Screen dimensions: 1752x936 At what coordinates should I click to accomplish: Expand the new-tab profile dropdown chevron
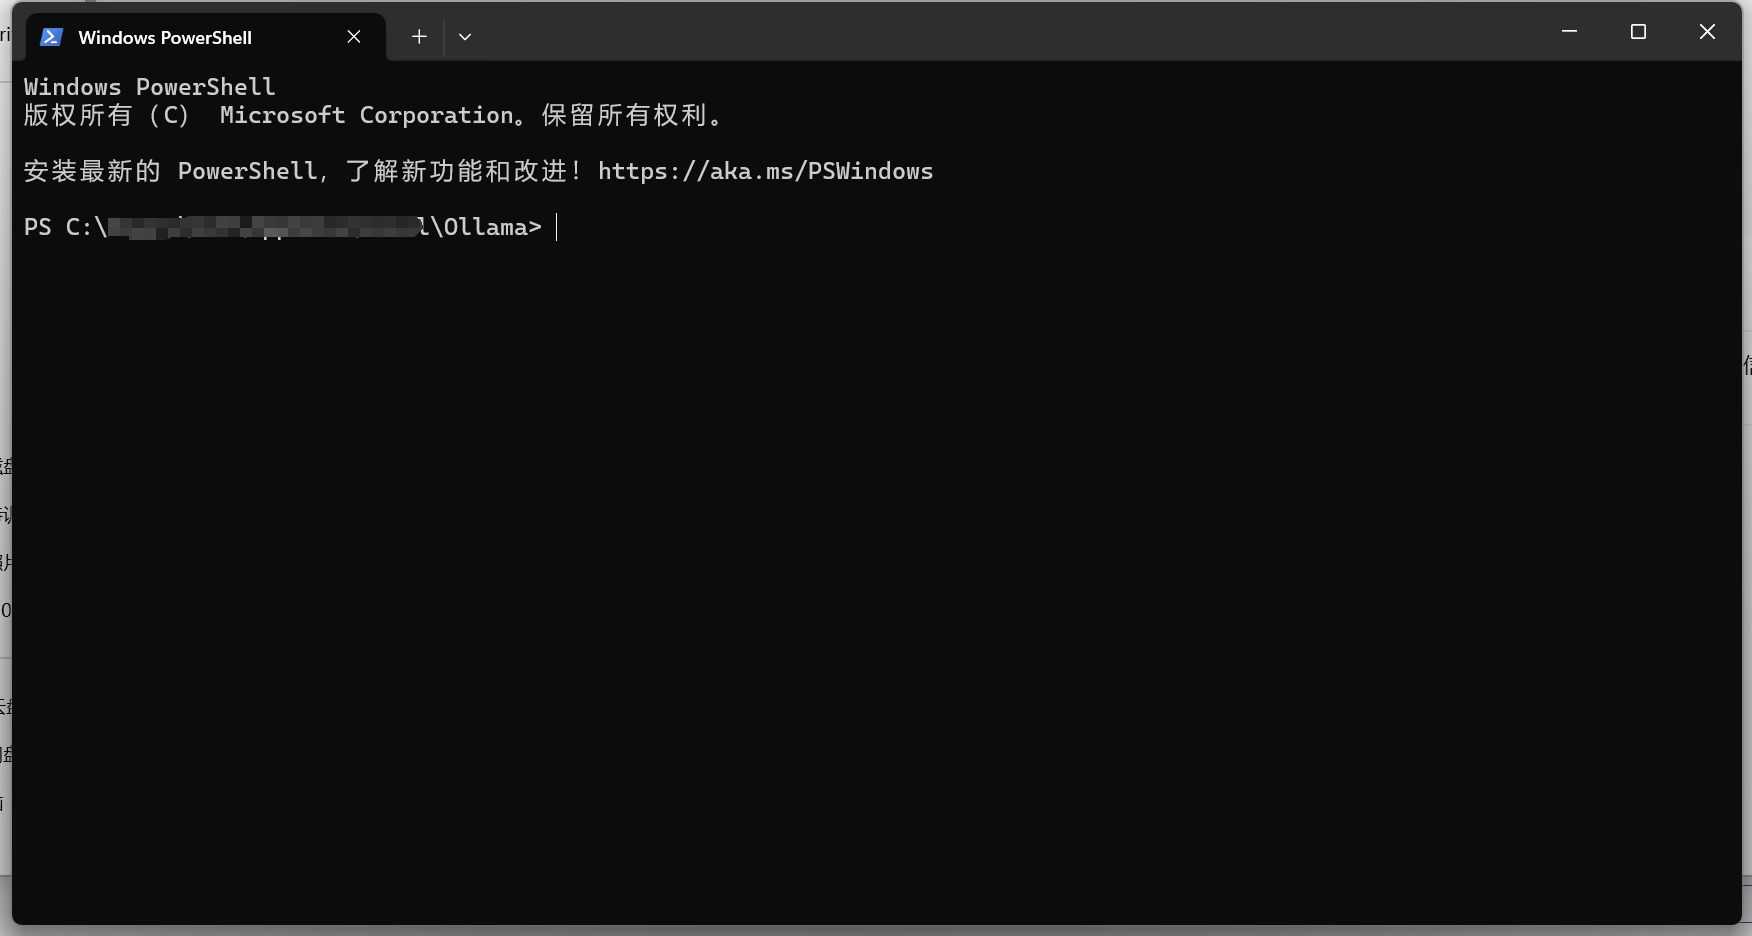pos(465,37)
